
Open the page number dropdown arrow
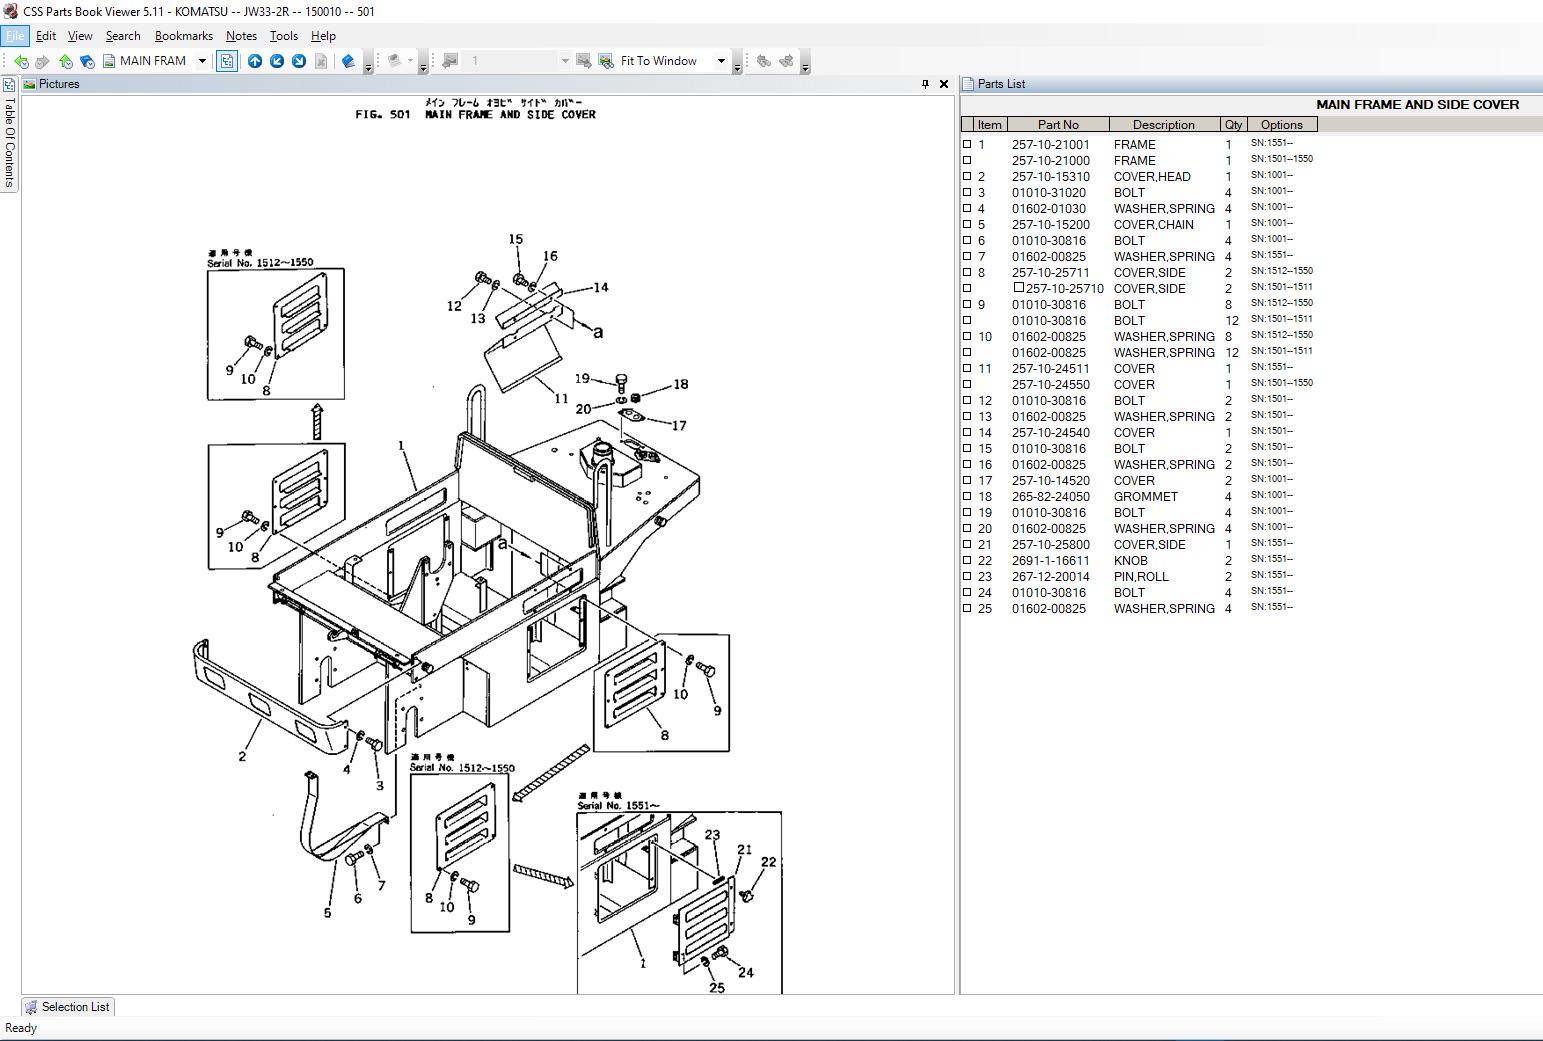pyautogui.click(x=563, y=60)
